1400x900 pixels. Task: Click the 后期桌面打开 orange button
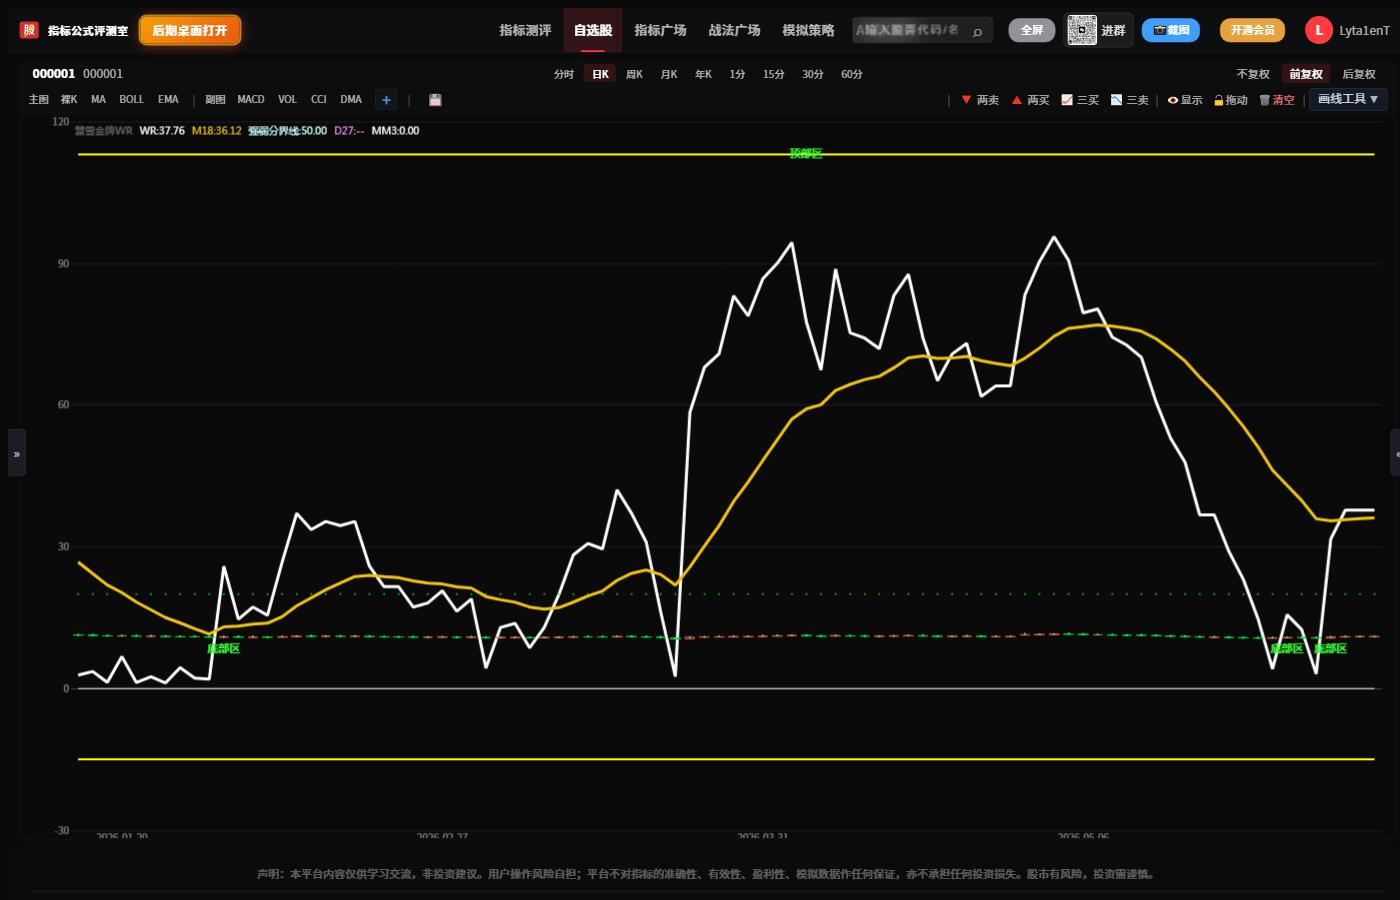(x=190, y=30)
